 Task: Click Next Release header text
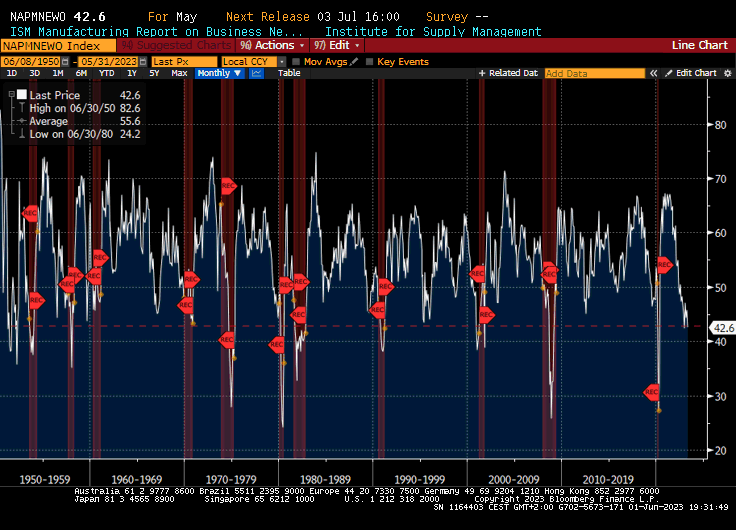[x=268, y=17]
